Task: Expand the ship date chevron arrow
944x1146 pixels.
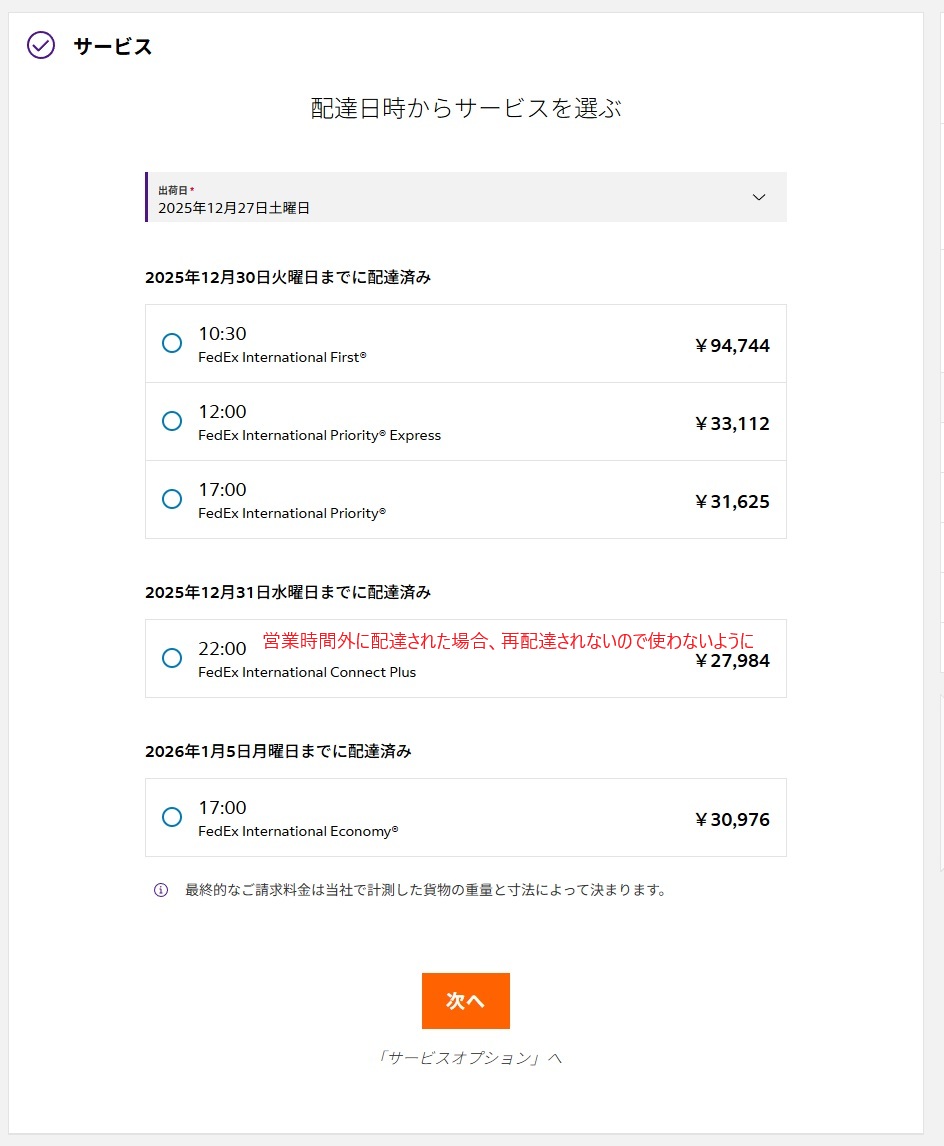Action: tap(759, 197)
